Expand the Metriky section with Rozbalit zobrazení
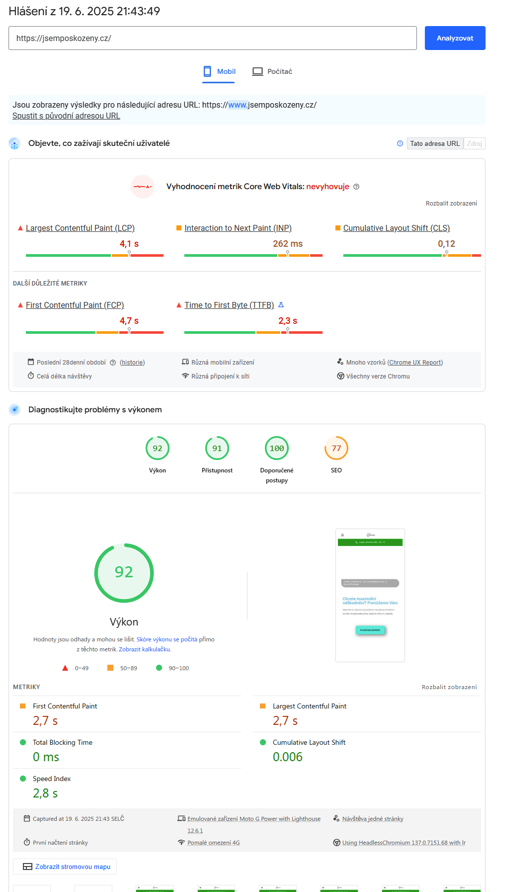 tap(450, 687)
